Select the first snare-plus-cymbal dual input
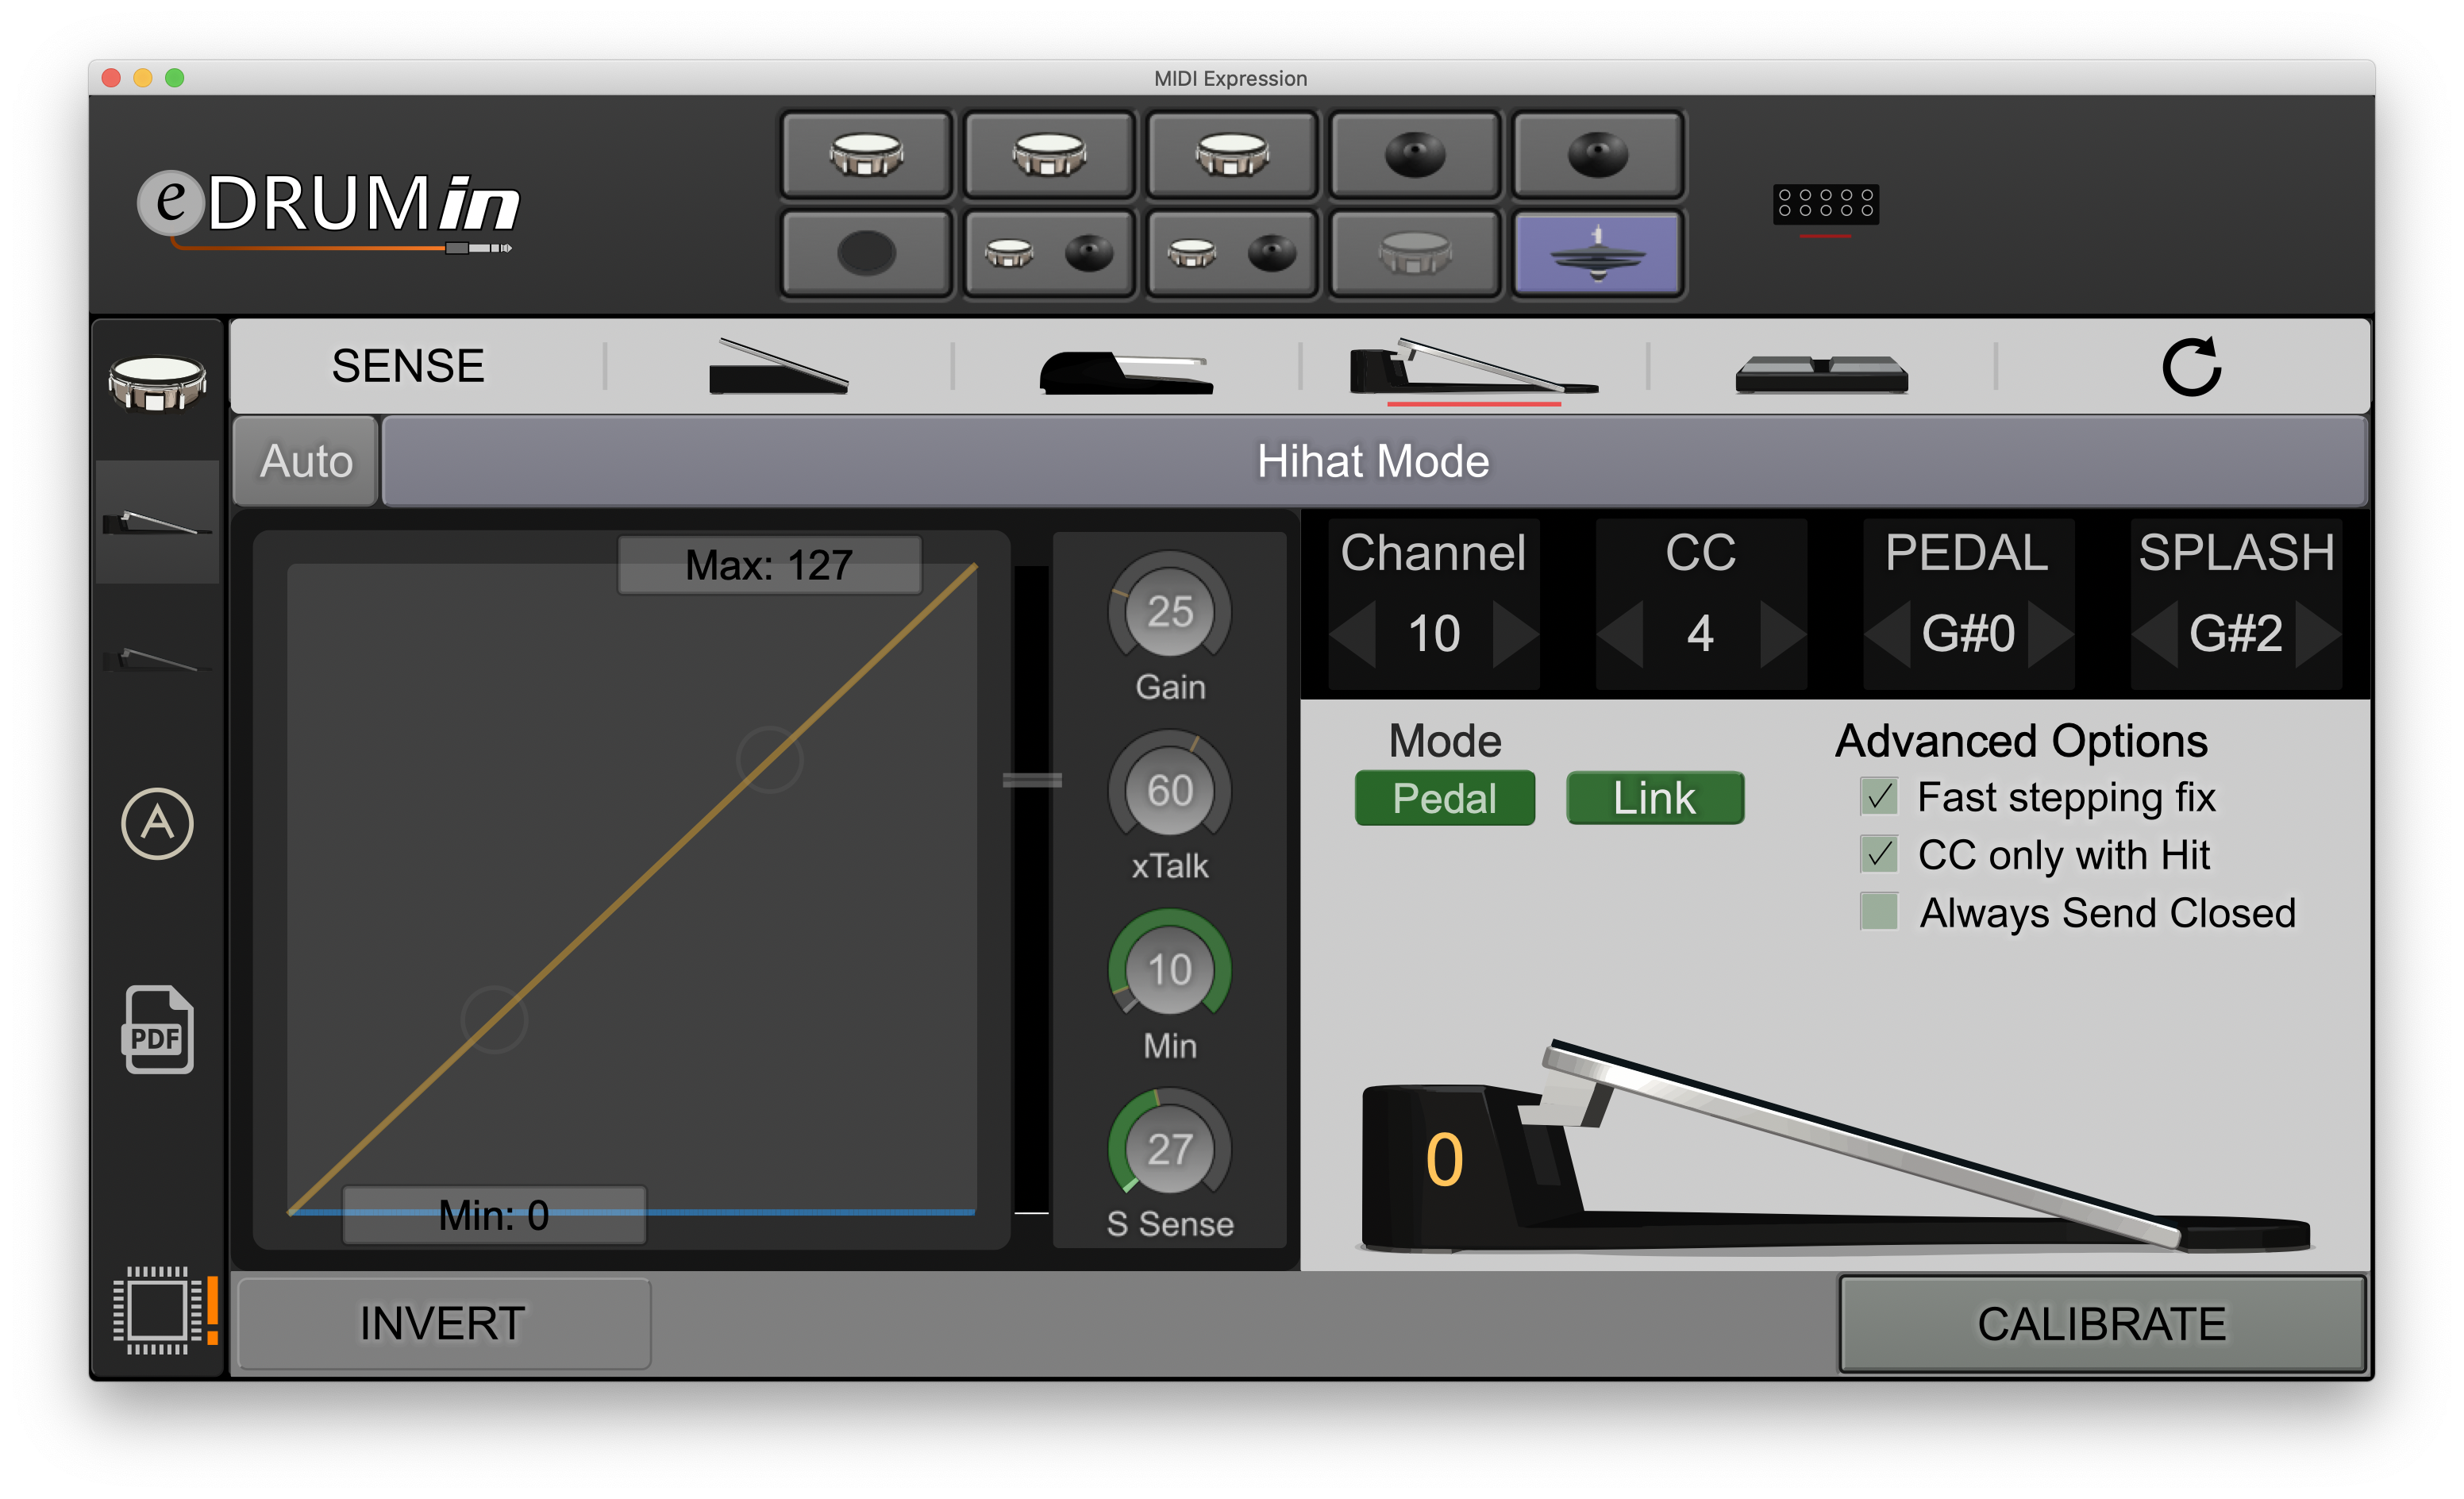This screenshot has width=2464, height=1499. (x=1049, y=253)
